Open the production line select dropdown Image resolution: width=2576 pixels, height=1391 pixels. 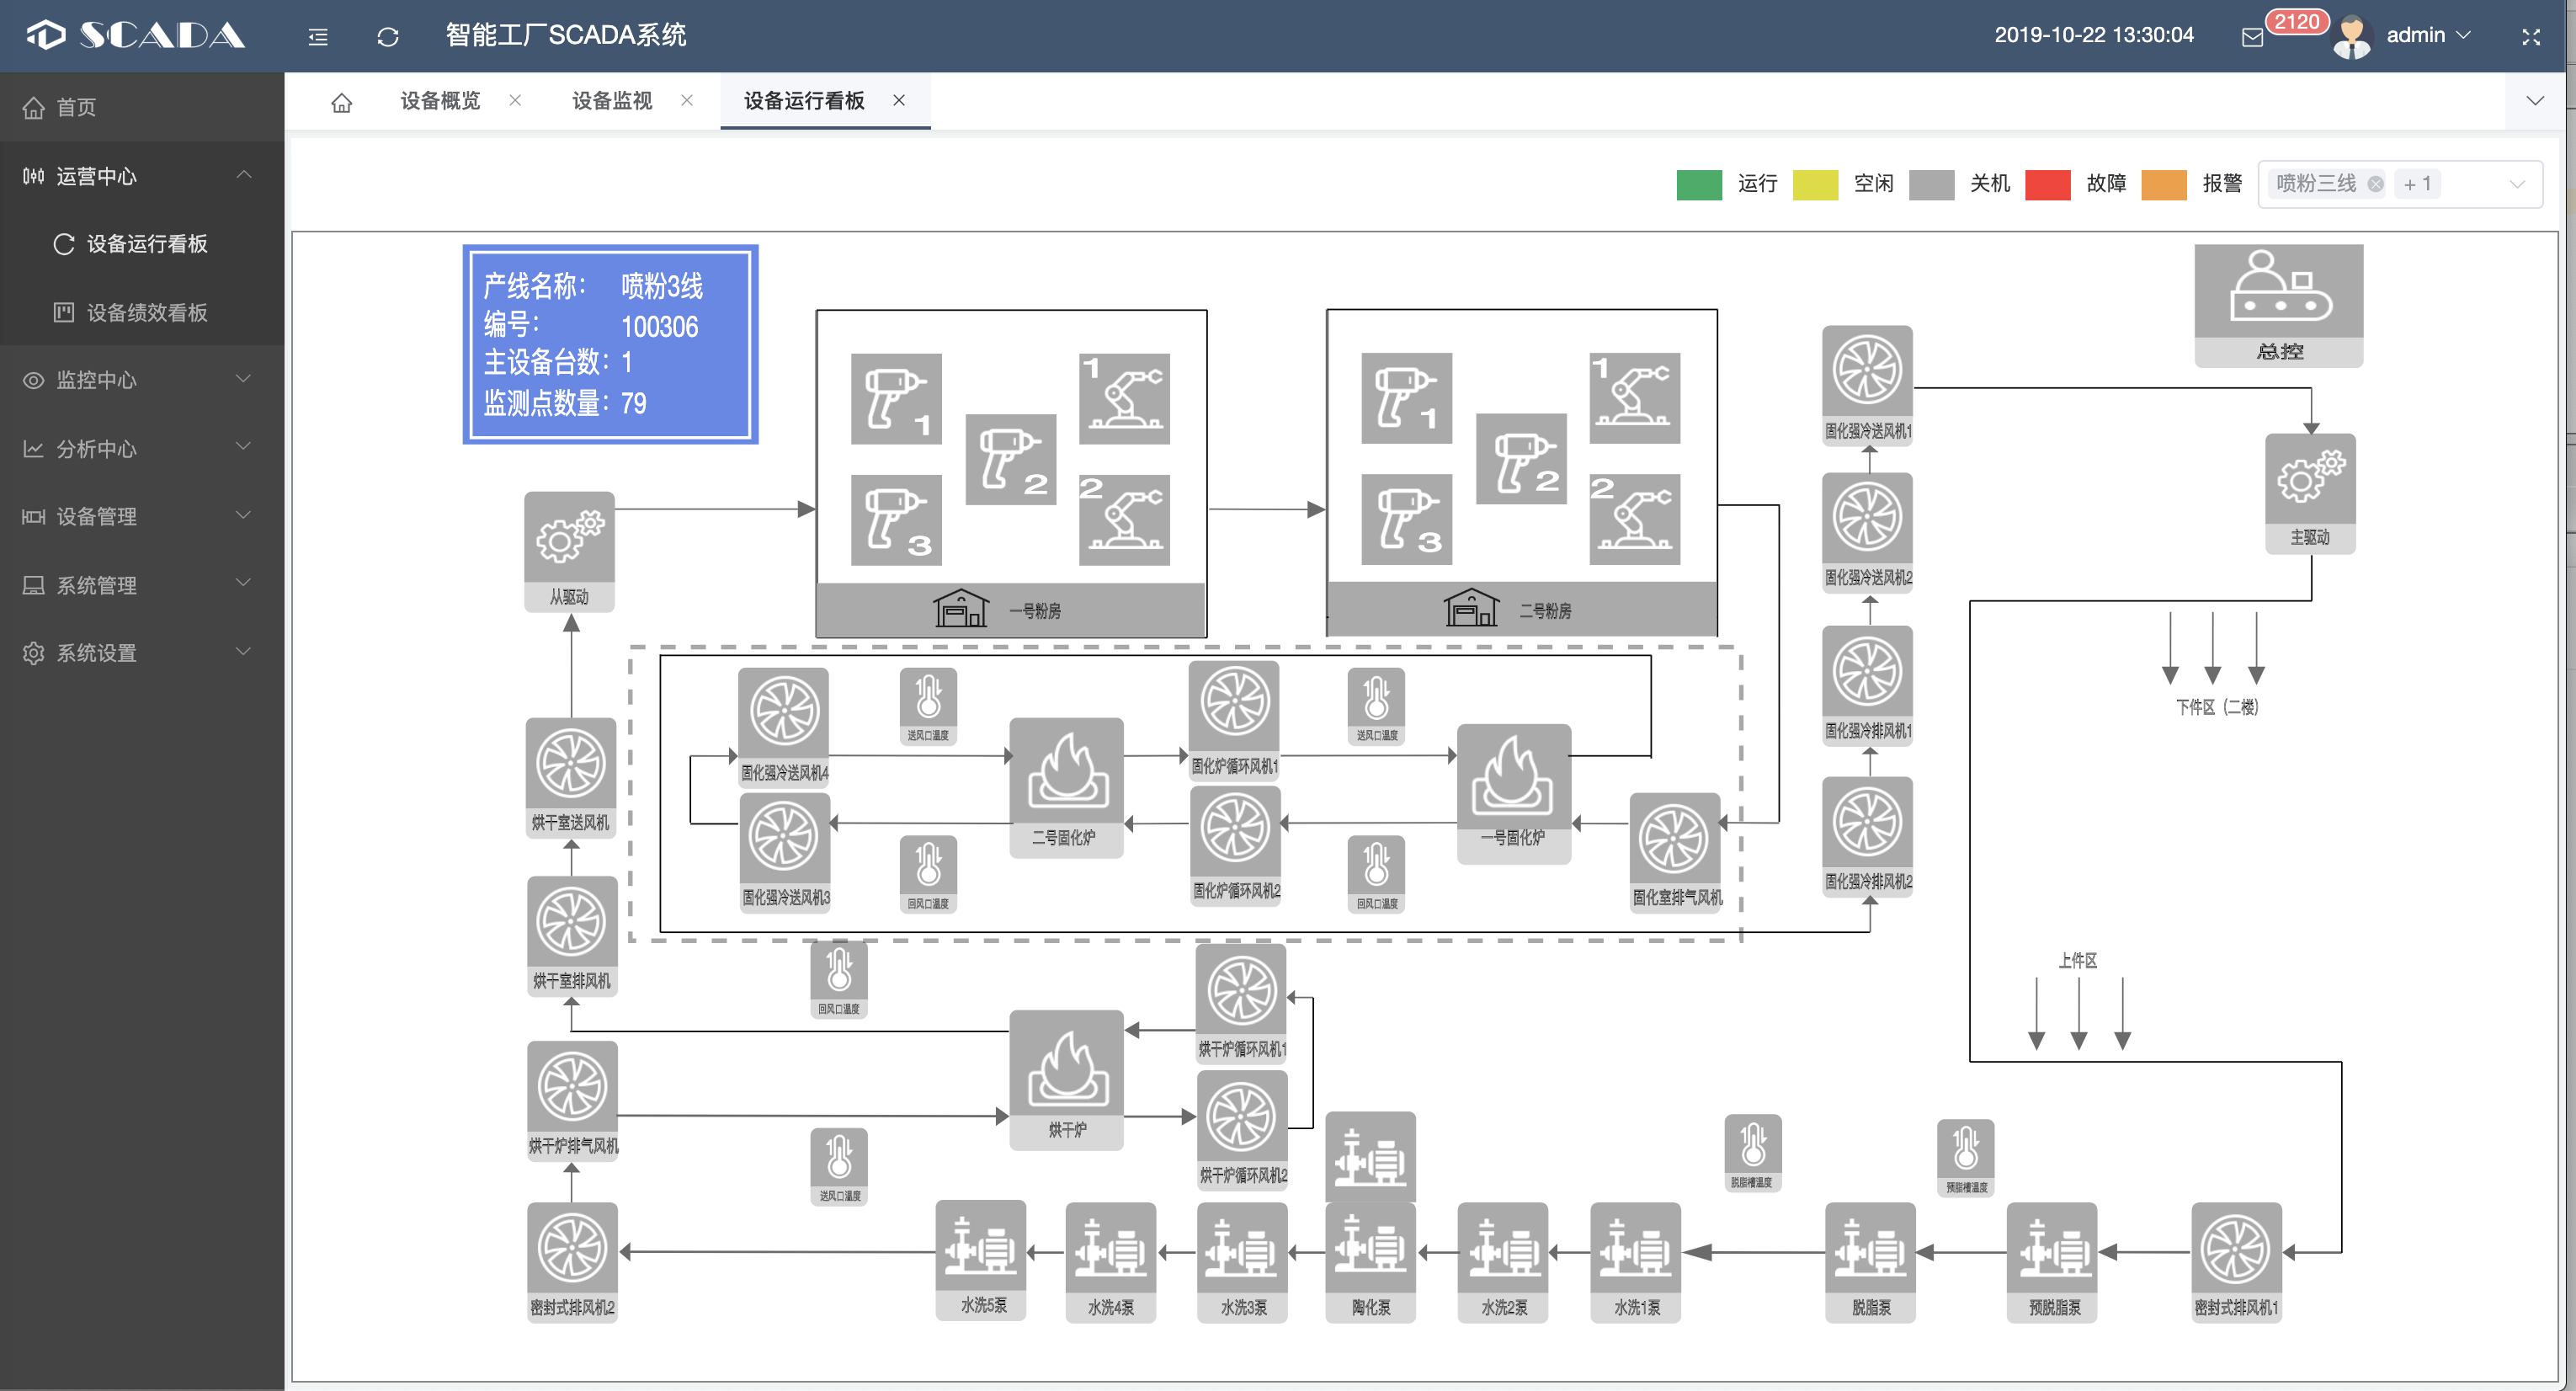tap(2516, 184)
